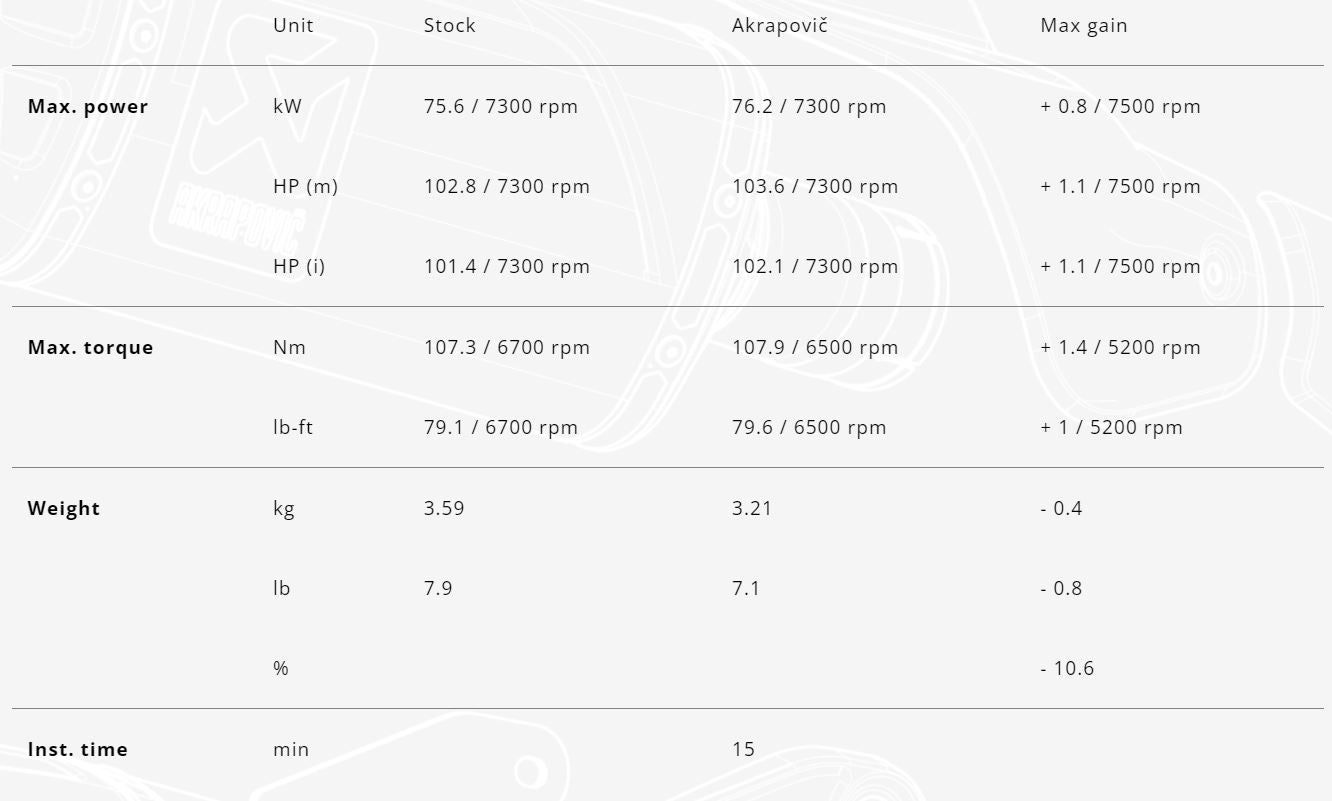Select the Max. power row label
1332x801 pixels.
click(88, 107)
